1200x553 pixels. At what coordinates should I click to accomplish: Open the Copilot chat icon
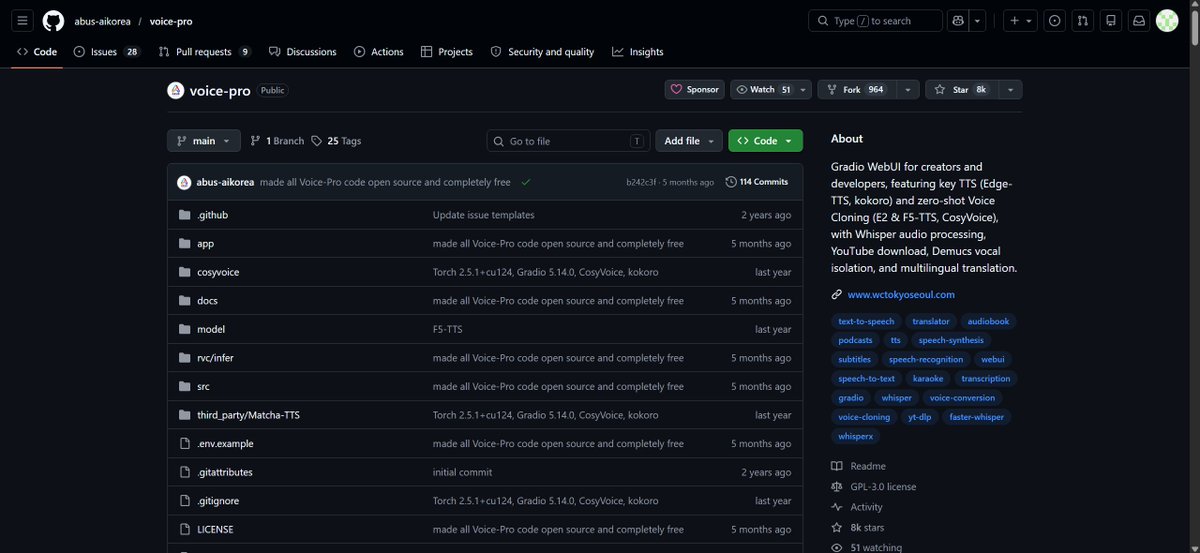[959, 20]
